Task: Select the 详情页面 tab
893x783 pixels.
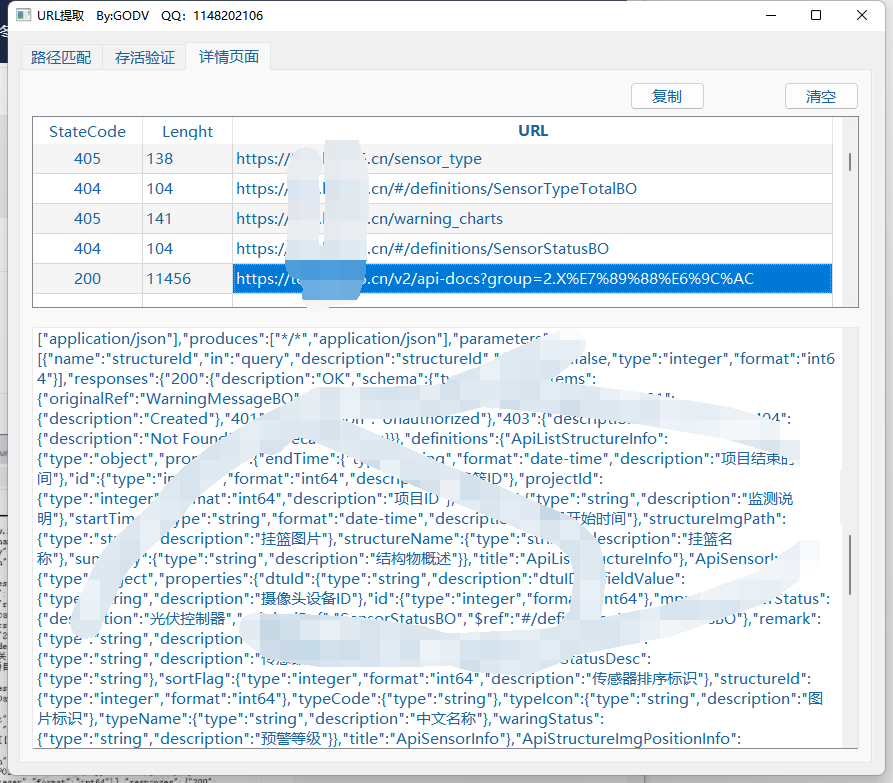Action: coord(228,56)
